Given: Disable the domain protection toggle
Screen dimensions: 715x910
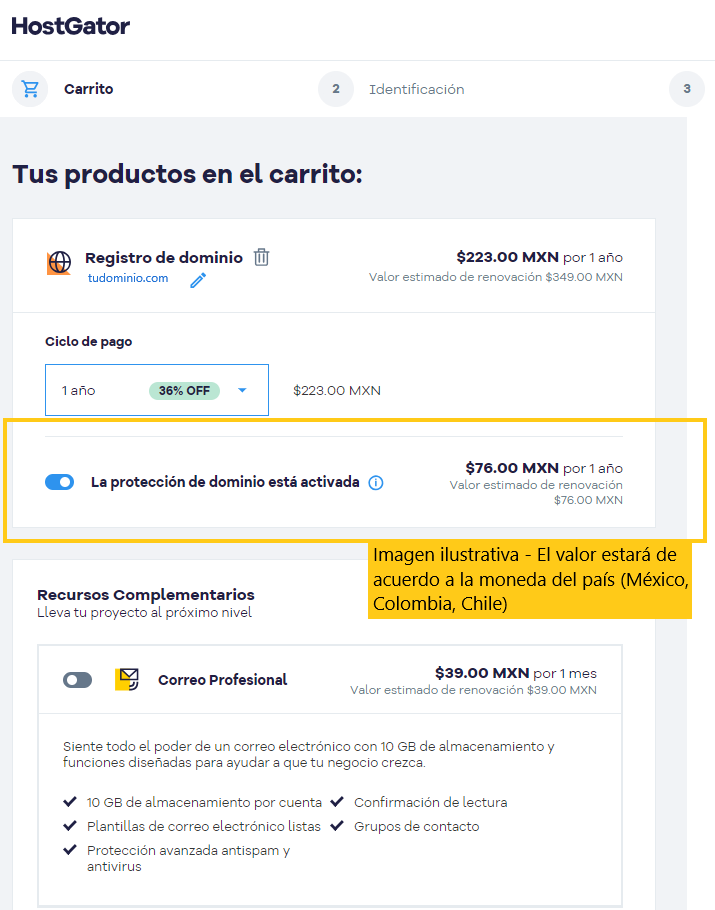Looking at the screenshot, I should pos(60,482).
